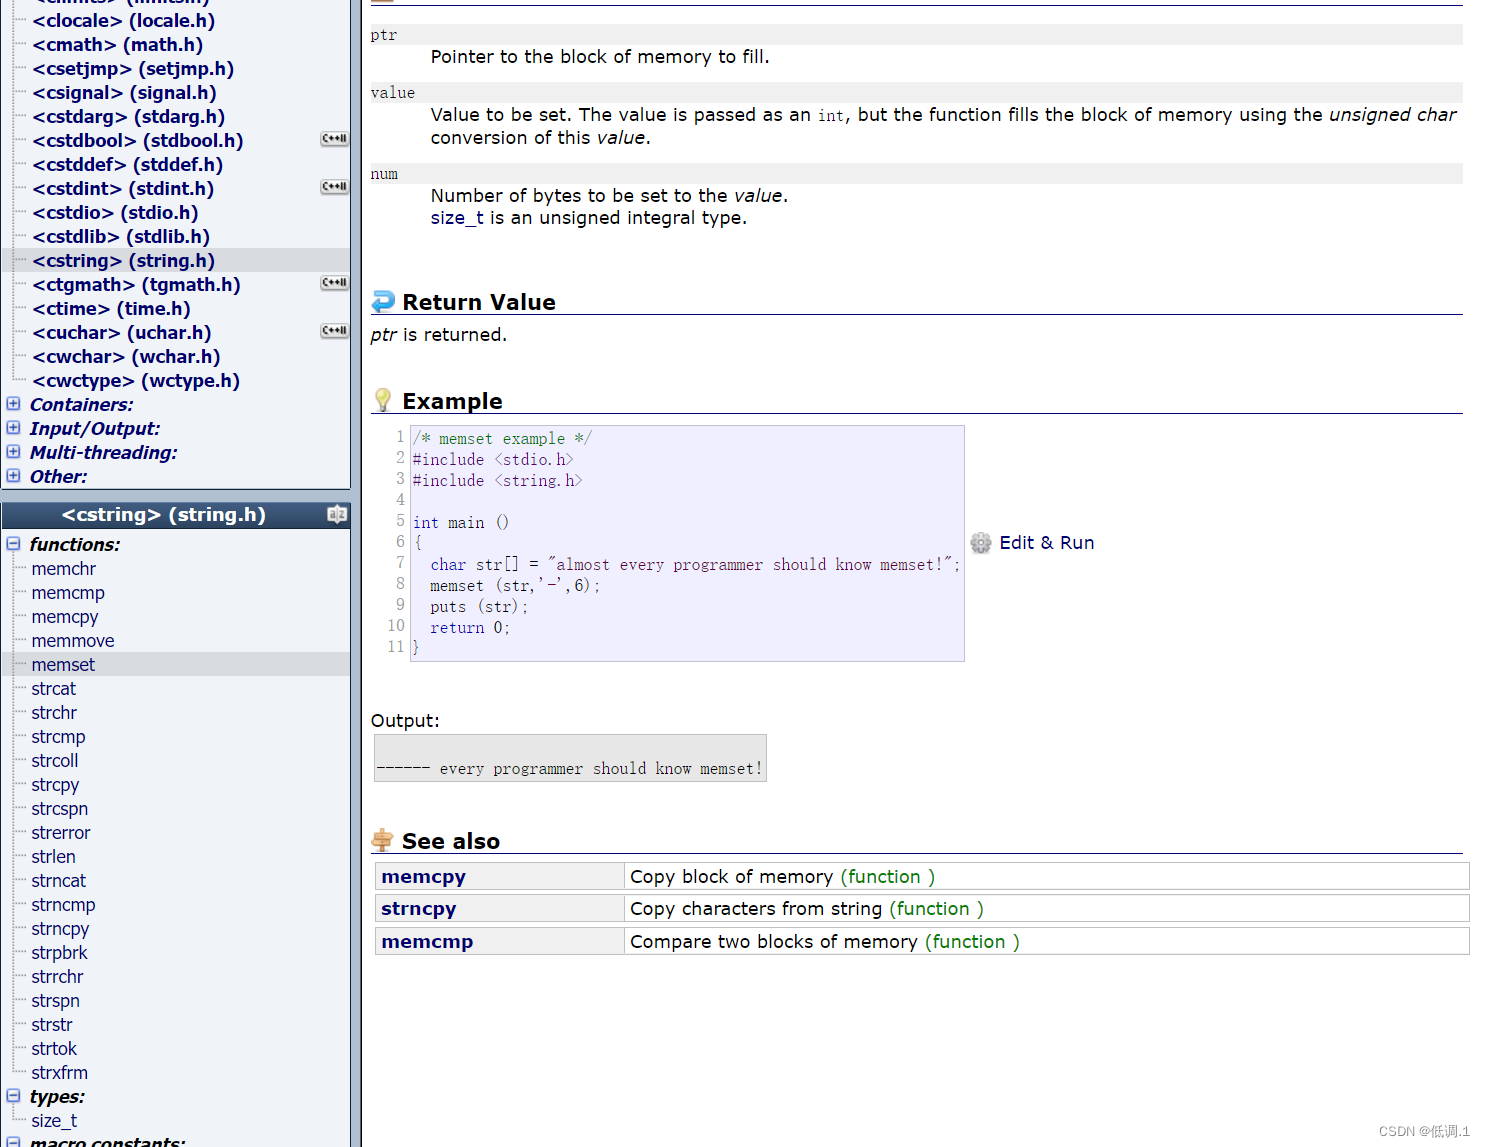Image resolution: width=1485 pixels, height=1147 pixels.
Task: Select the highlighted memset sidebar entry
Action: [63, 665]
